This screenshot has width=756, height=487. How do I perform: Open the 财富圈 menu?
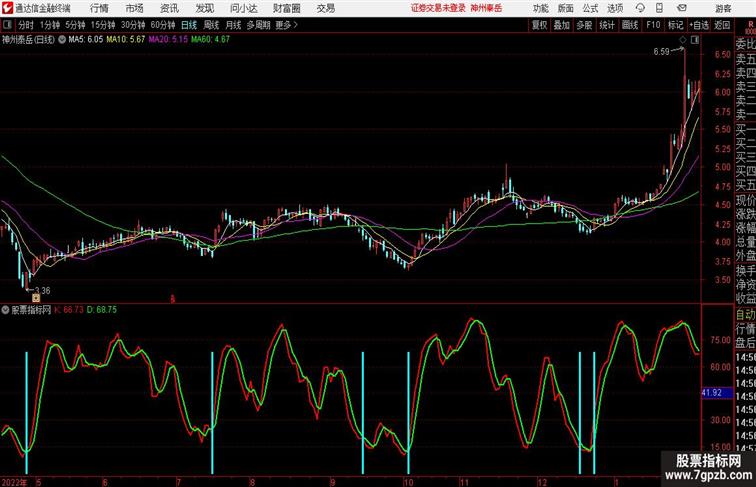point(287,8)
